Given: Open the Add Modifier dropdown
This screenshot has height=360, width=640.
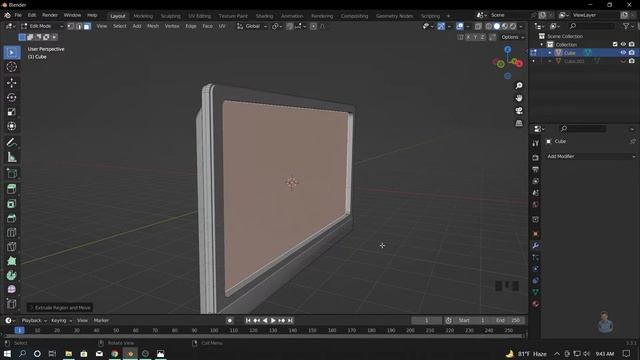Looking at the screenshot, I should coord(591,156).
